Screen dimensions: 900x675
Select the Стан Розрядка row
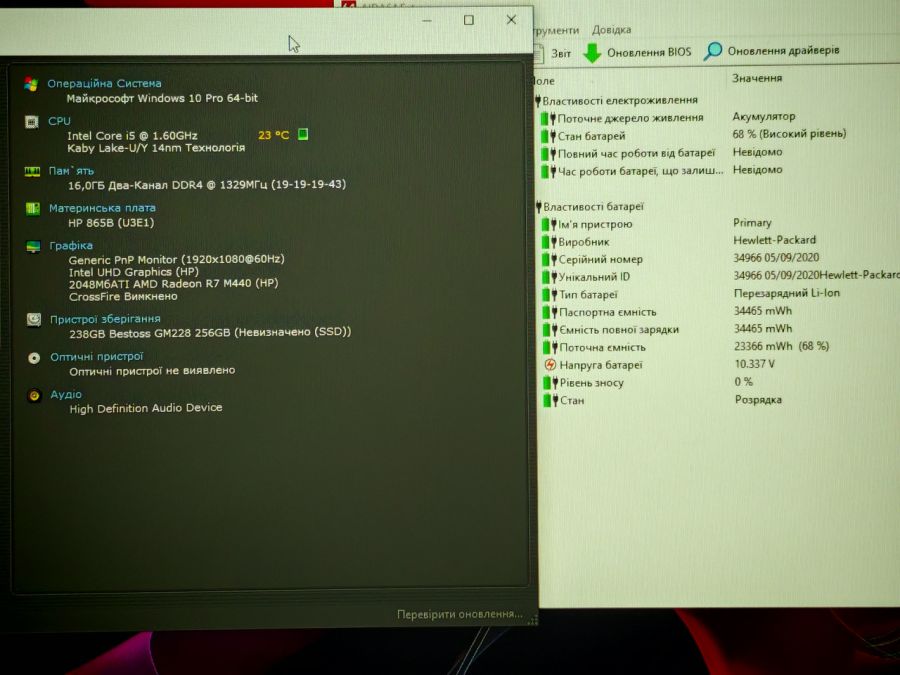tap(663, 400)
